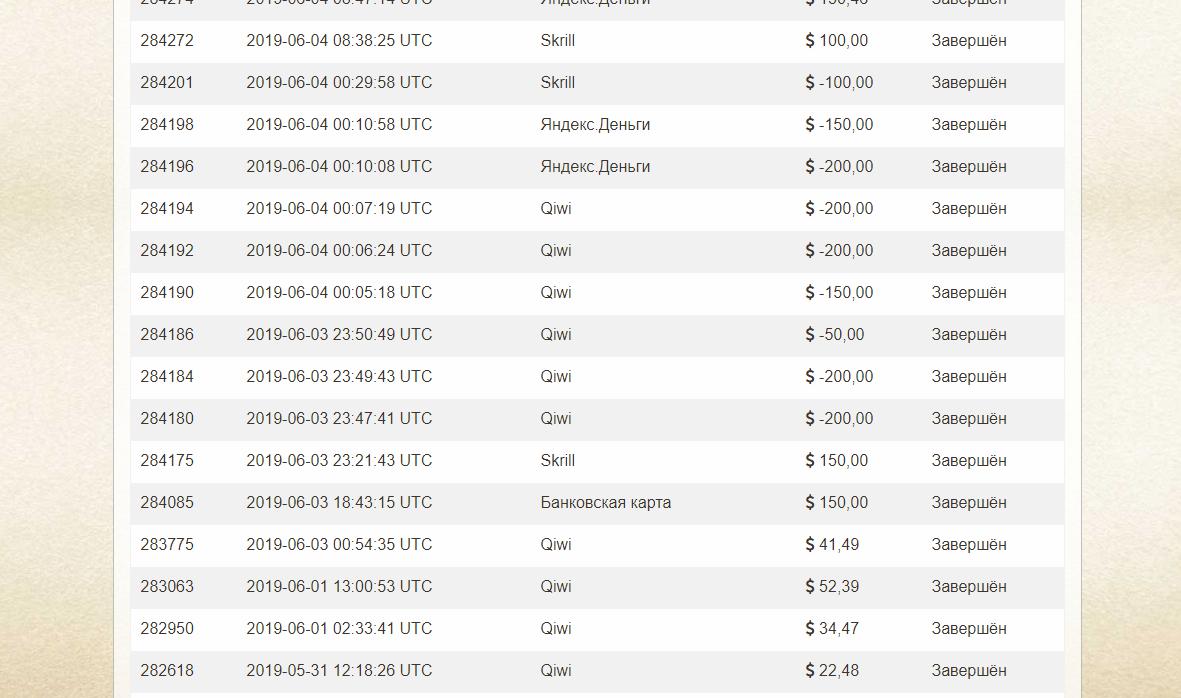This screenshot has height=698, width=1181.
Task: Select timestamp 2019-06-03 23:49:43 UTC
Action: 339,376
